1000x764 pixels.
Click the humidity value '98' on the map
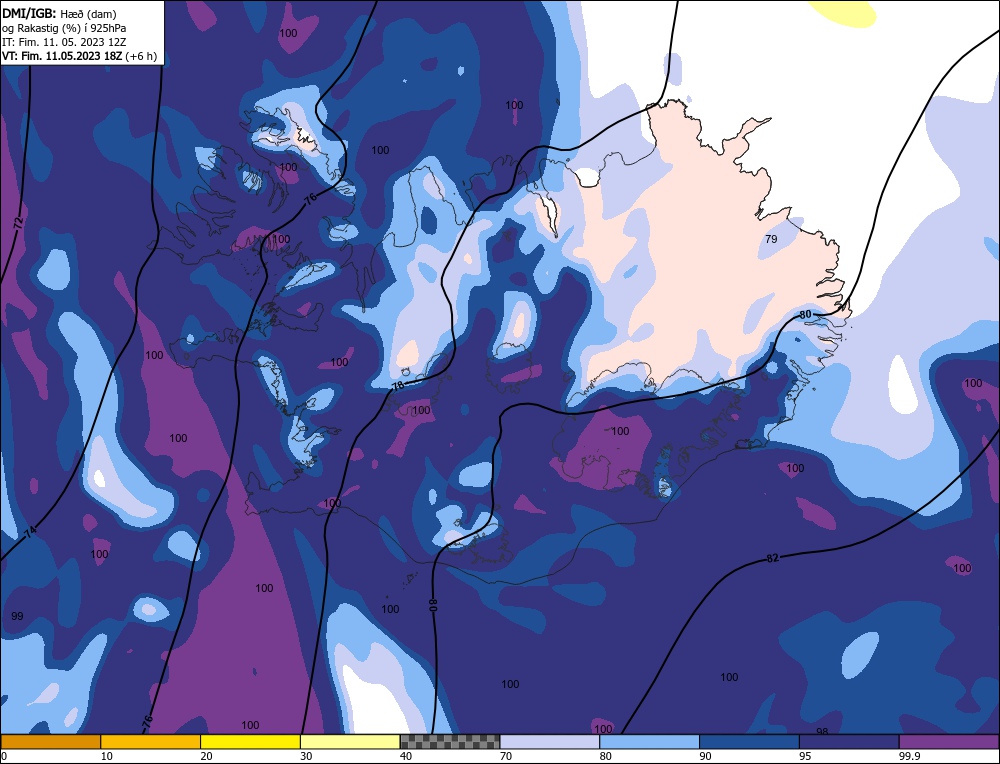click(x=822, y=731)
